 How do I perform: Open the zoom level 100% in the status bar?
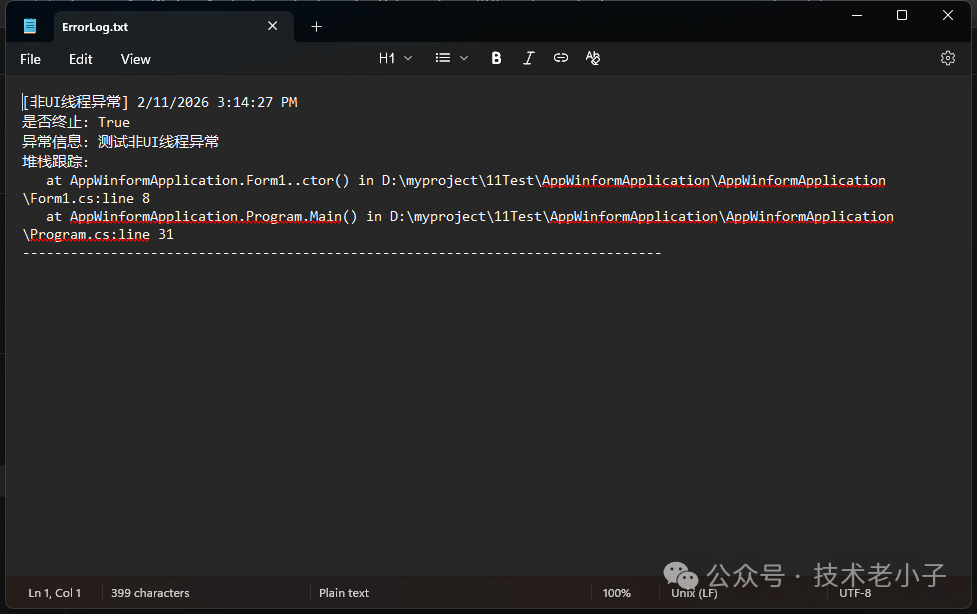616,593
